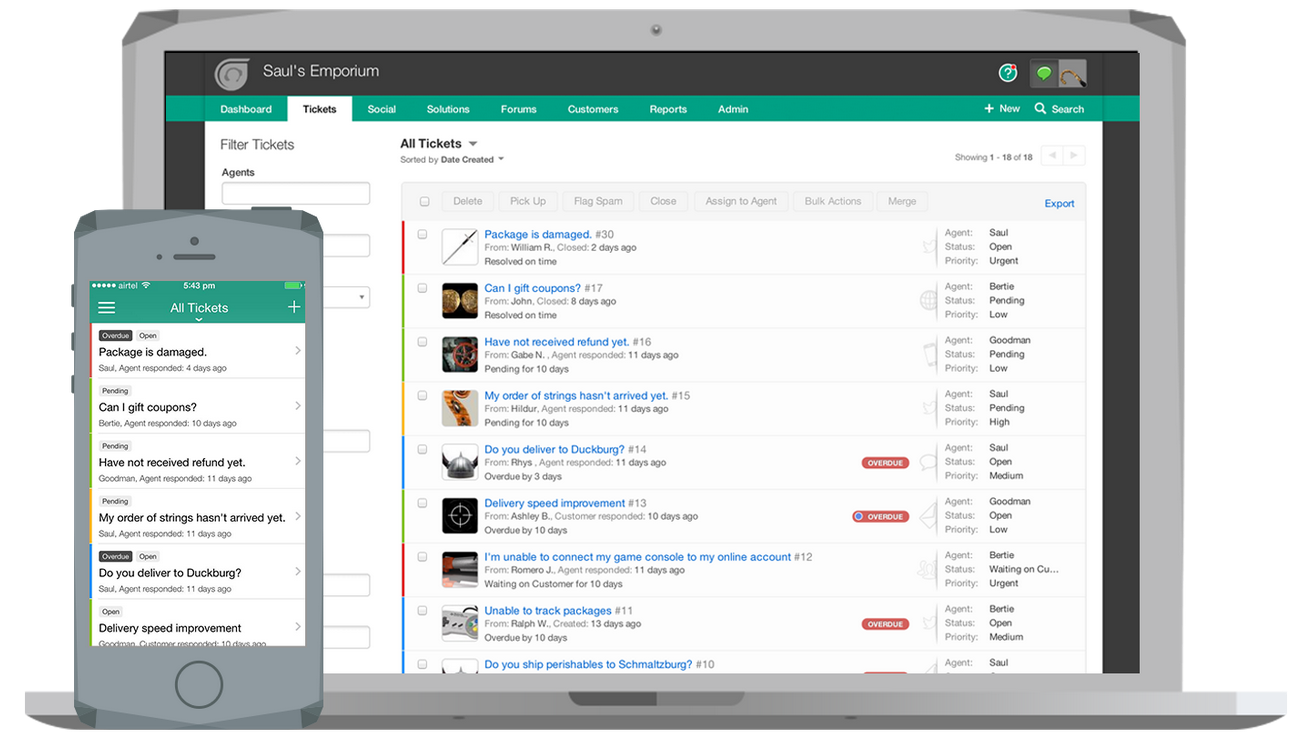Open the Assign to Agent dropdown
1302x732 pixels.
pyautogui.click(x=741, y=201)
